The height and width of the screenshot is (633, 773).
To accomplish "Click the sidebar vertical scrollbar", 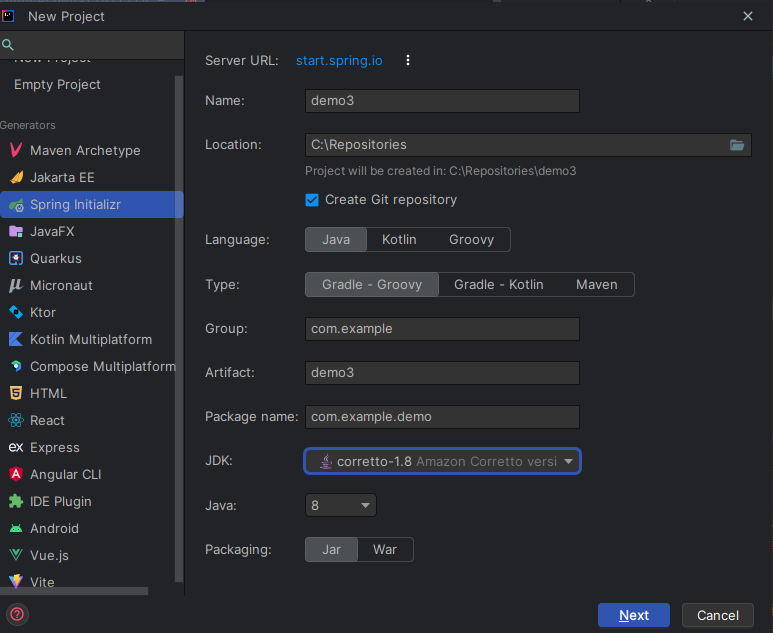I will tap(179, 329).
